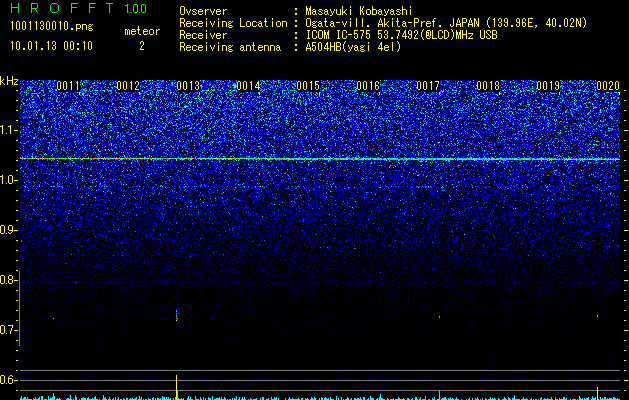Click the bright carrier line near 1.04 kHz

[x=320, y=159]
